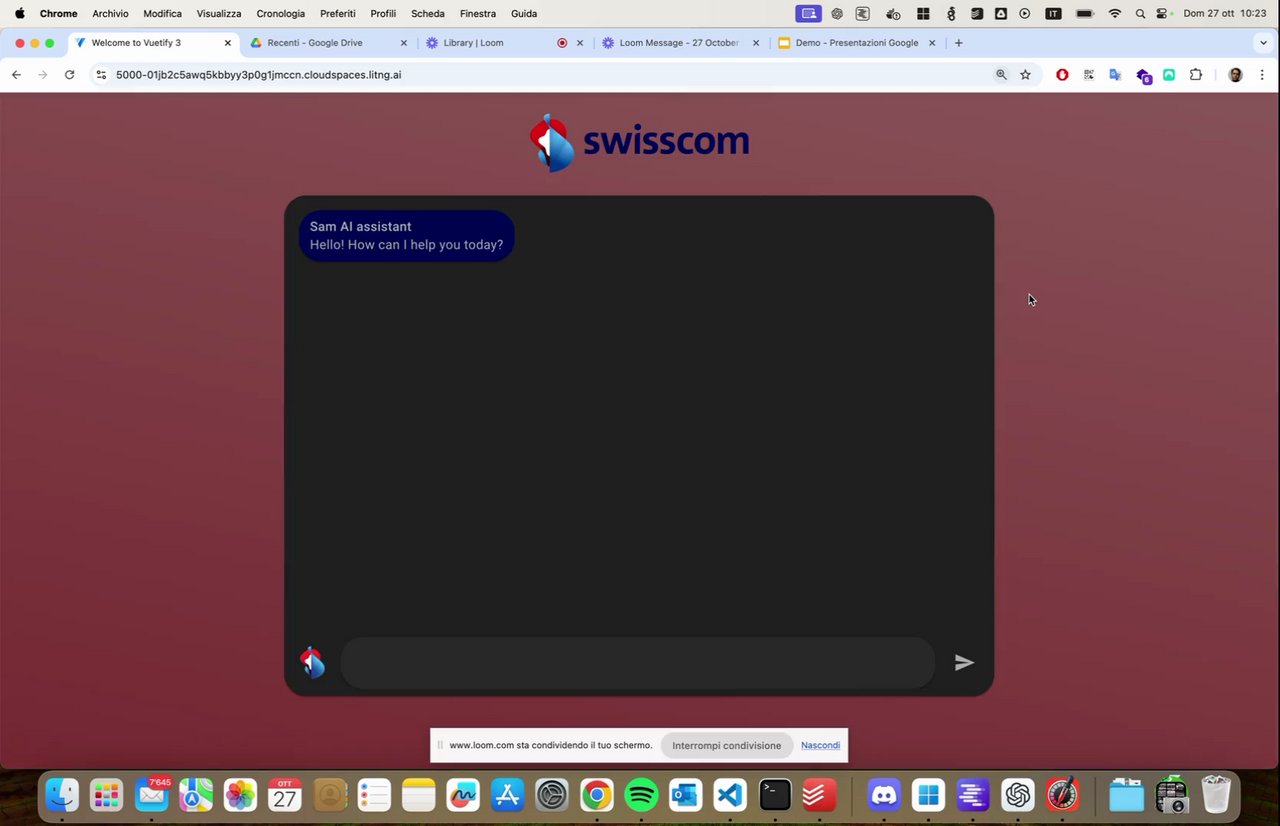
Task: Open the Google Translate extension
Action: 1115,75
